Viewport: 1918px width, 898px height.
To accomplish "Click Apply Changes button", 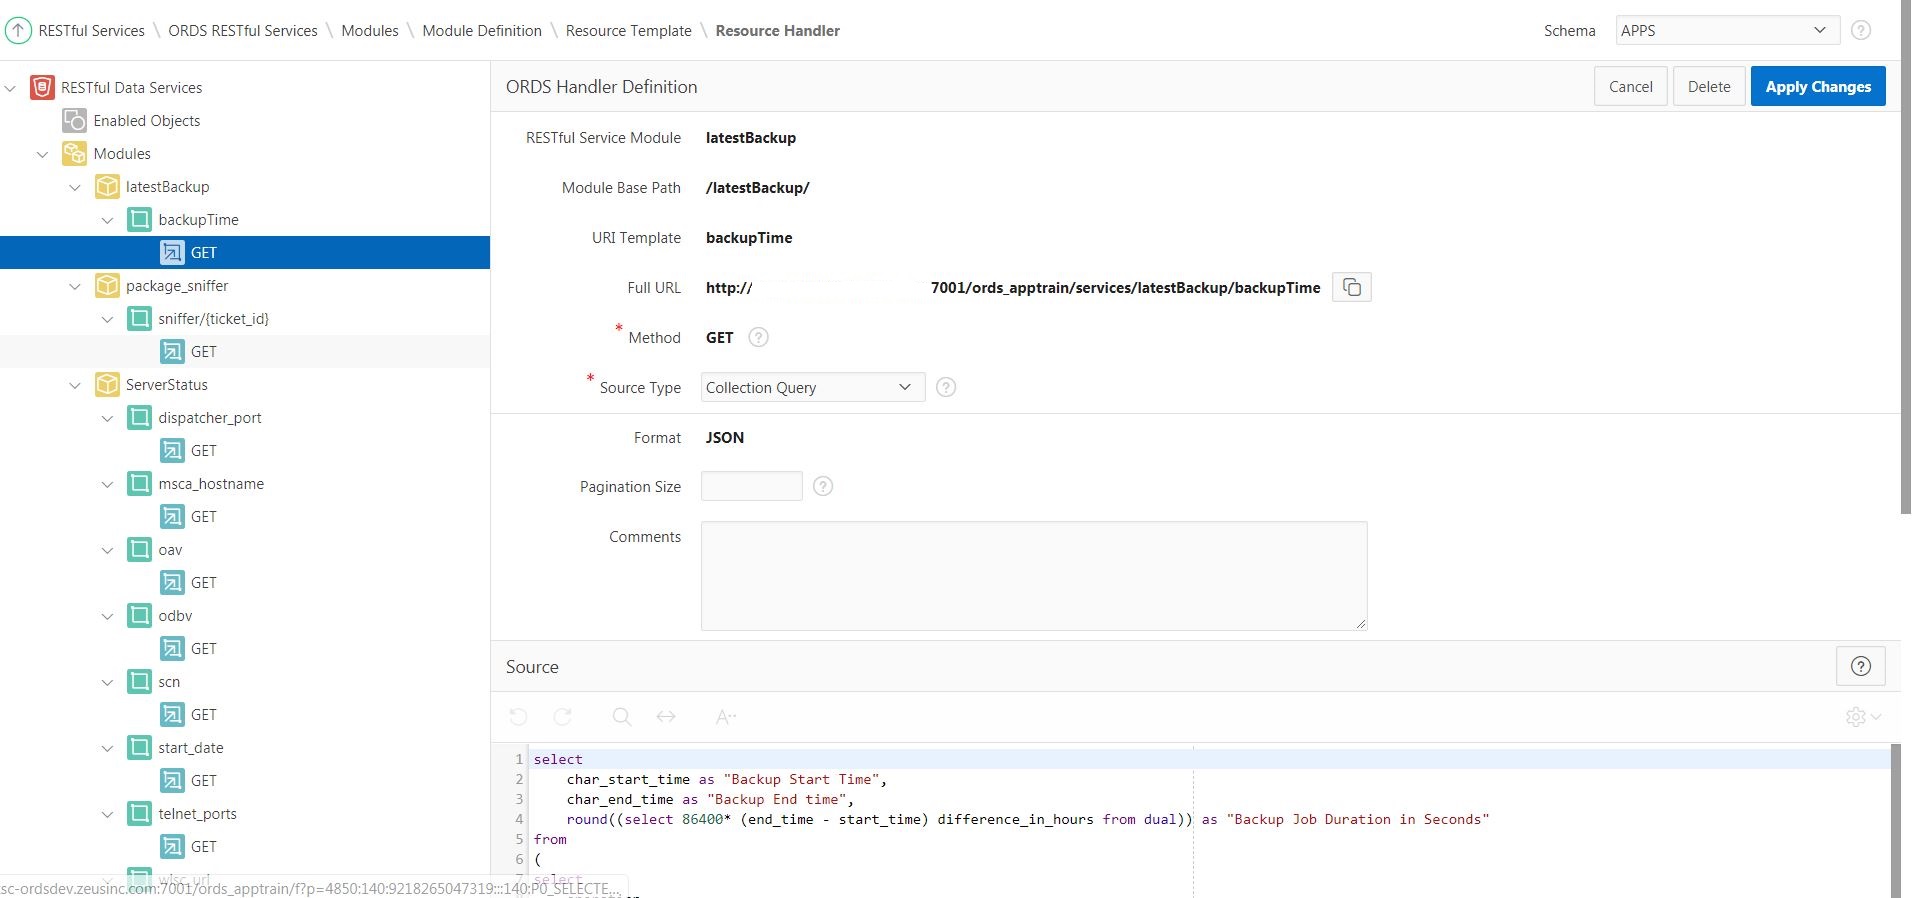I will pyautogui.click(x=1818, y=87).
